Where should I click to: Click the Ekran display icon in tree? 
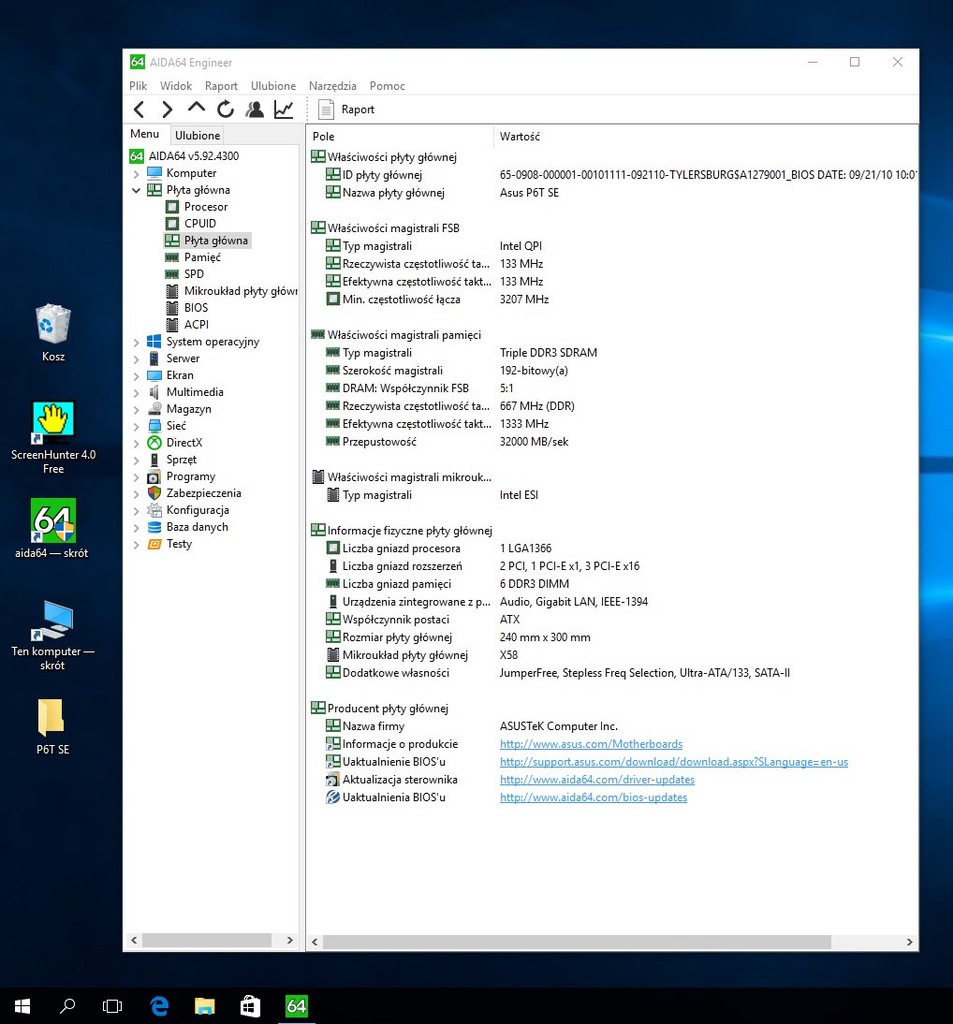coord(154,376)
